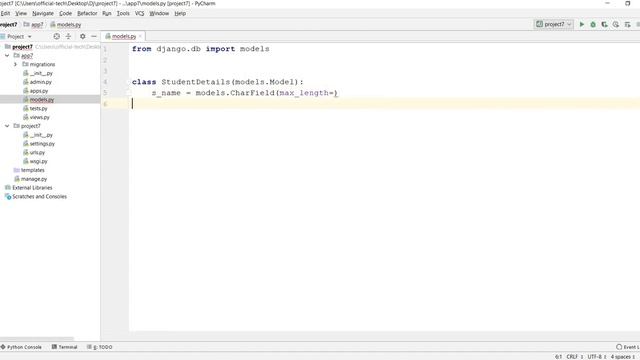The height and width of the screenshot is (360, 640).
Task: Open the Refactor menu
Action: tap(87, 13)
